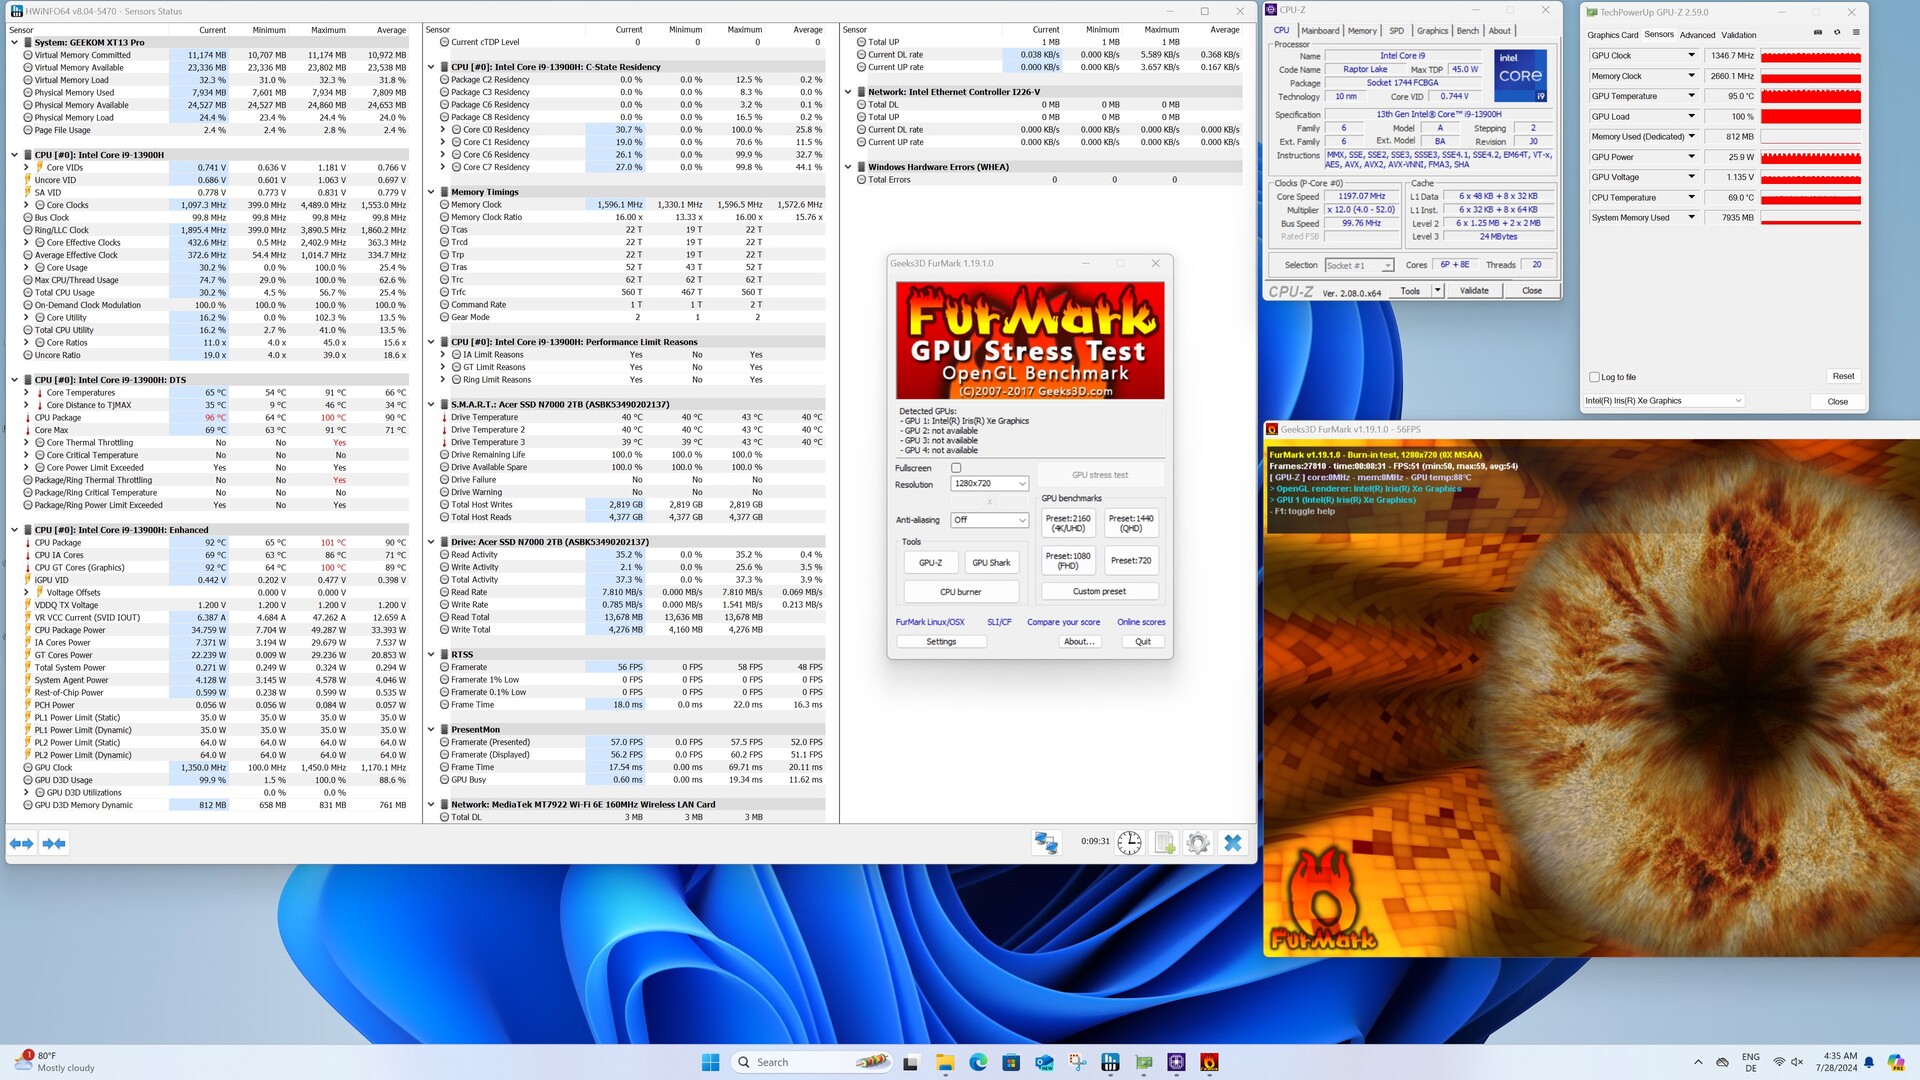The height and width of the screenshot is (1080, 1920).
Task: Open the Compare your score link
Action: [x=1063, y=622]
